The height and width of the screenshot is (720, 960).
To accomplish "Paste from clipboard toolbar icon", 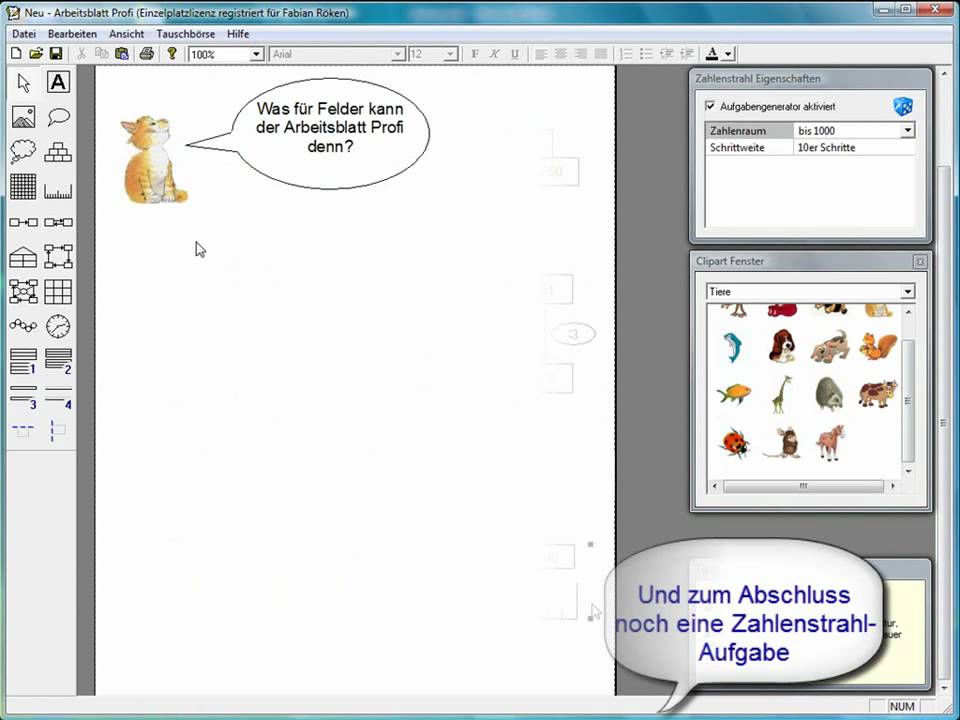I will coord(122,54).
